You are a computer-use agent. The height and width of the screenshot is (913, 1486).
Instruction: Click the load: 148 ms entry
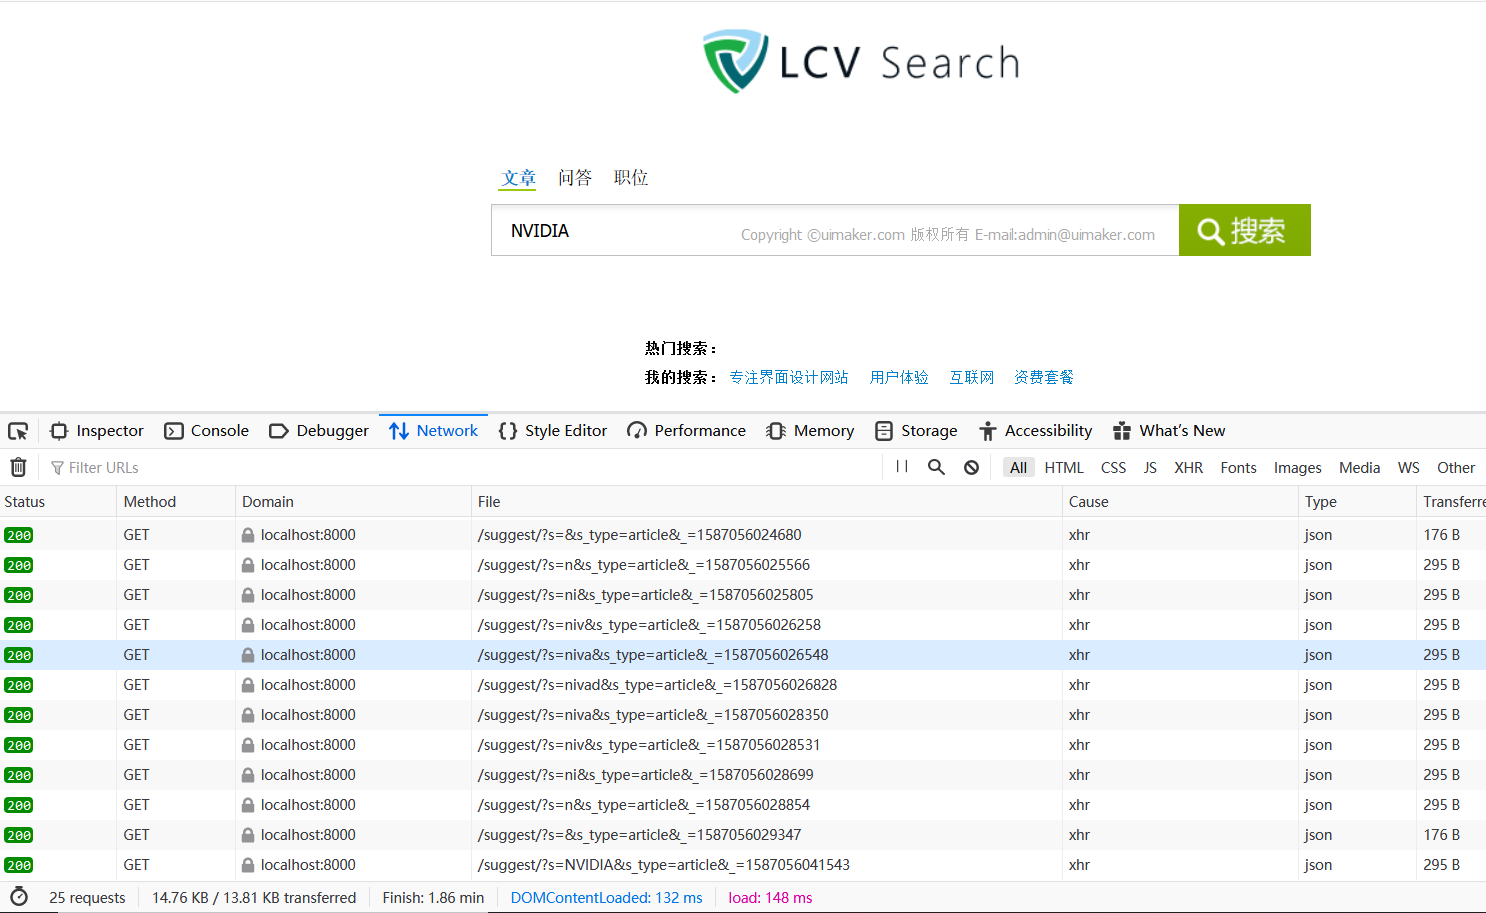(x=770, y=898)
